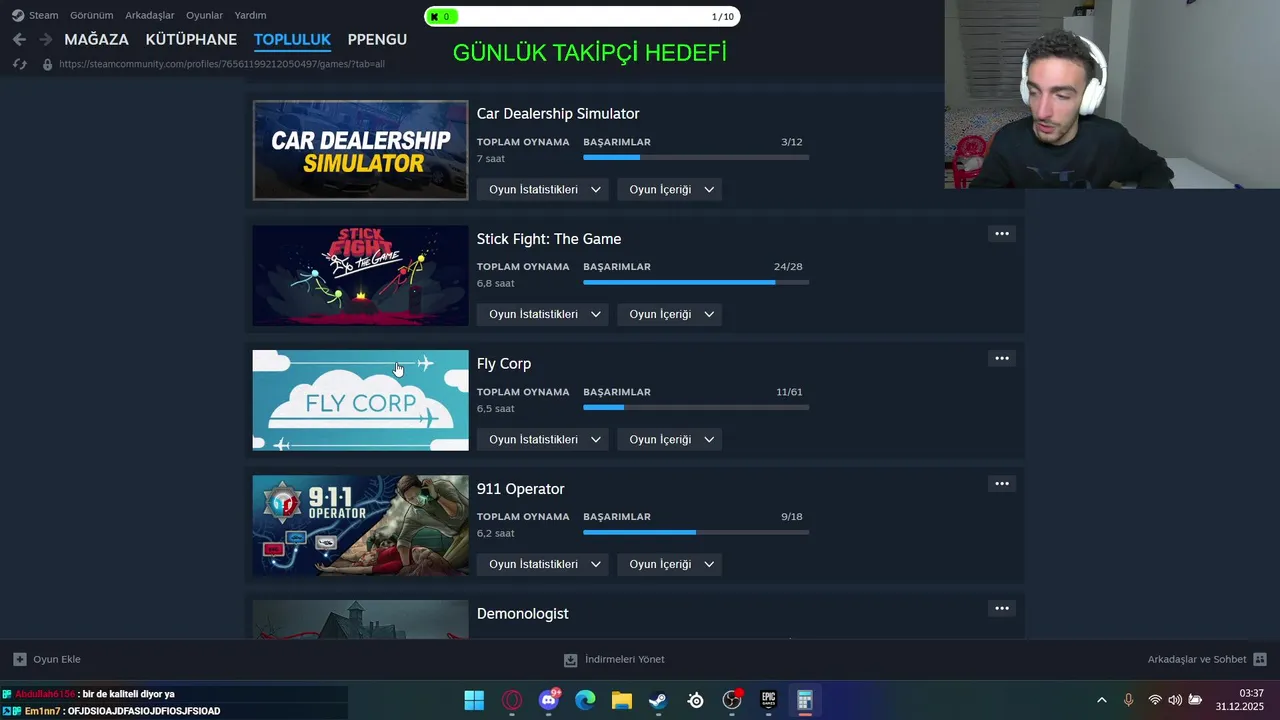Image resolution: width=1280 pixels, height=720 pixels.
Task: Open more options for 911 Operator
Action: click(1001, 484)
